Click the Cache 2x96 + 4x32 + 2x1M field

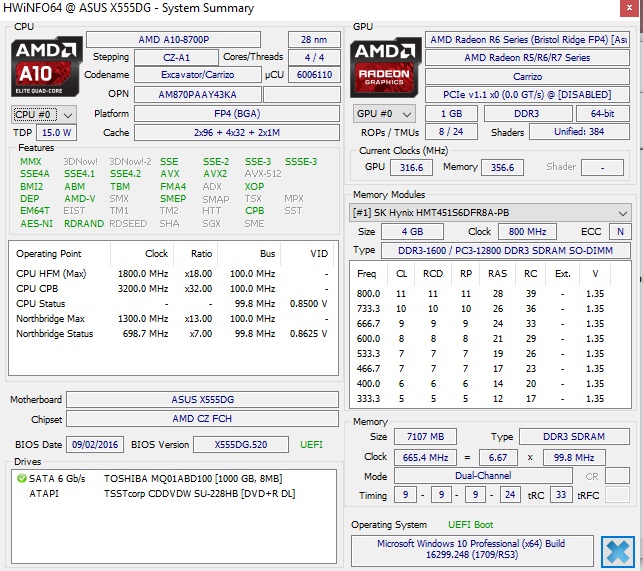click(x=237, y=132)
